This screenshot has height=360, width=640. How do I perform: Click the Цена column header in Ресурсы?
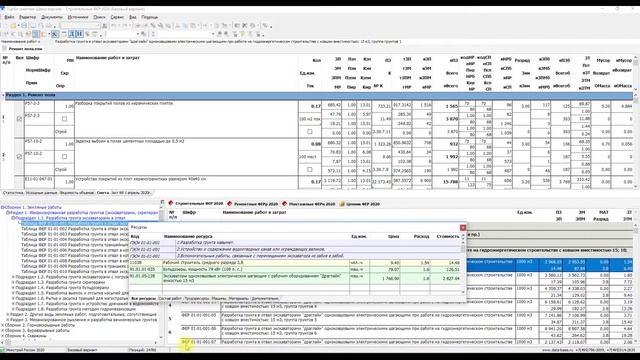click(393, 236)
